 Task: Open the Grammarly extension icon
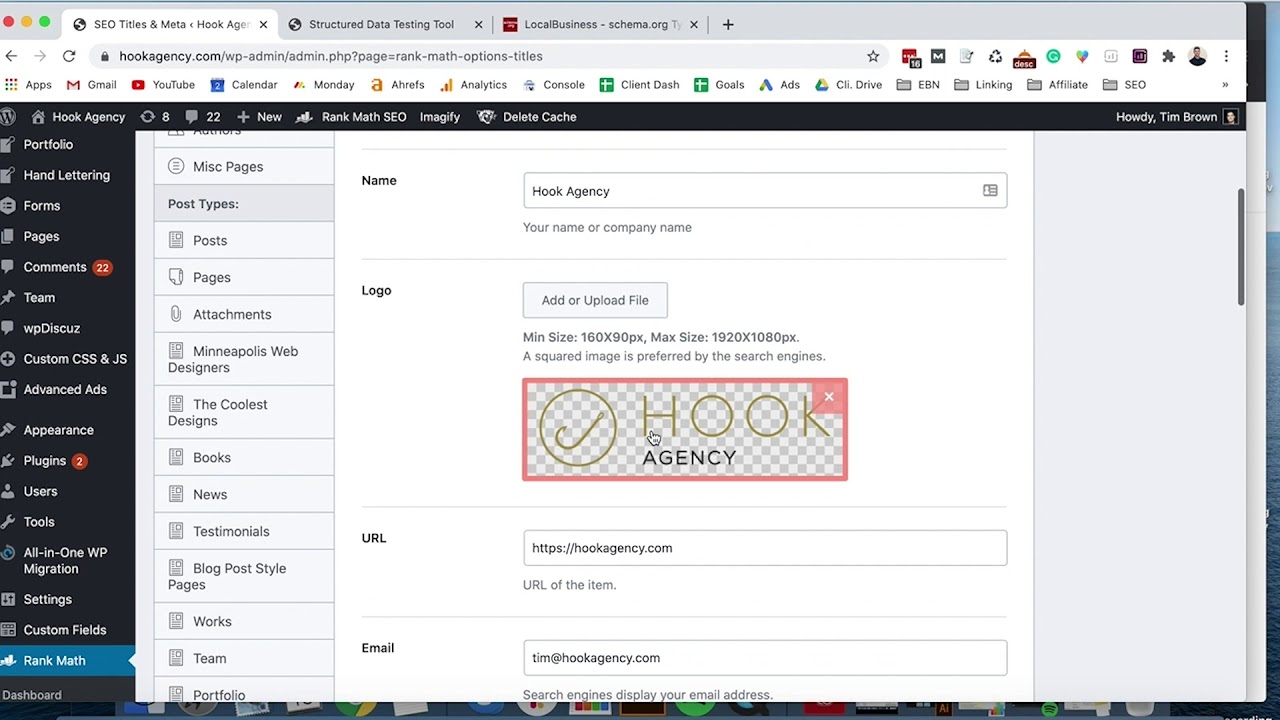point(1053,56)
